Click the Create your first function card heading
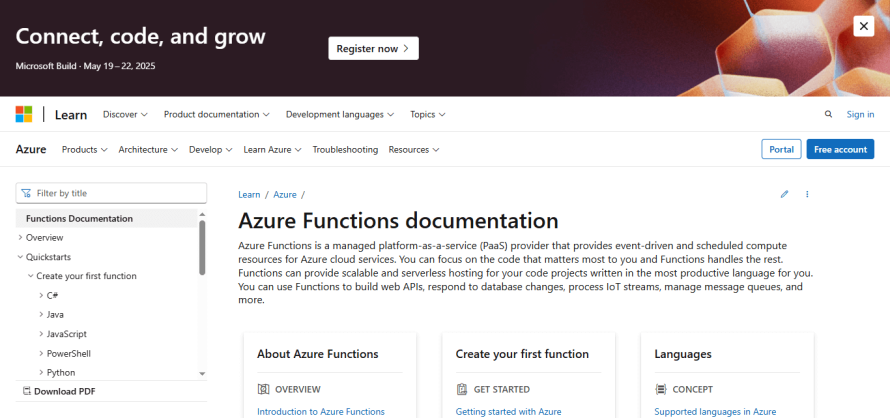 point(522,354)
